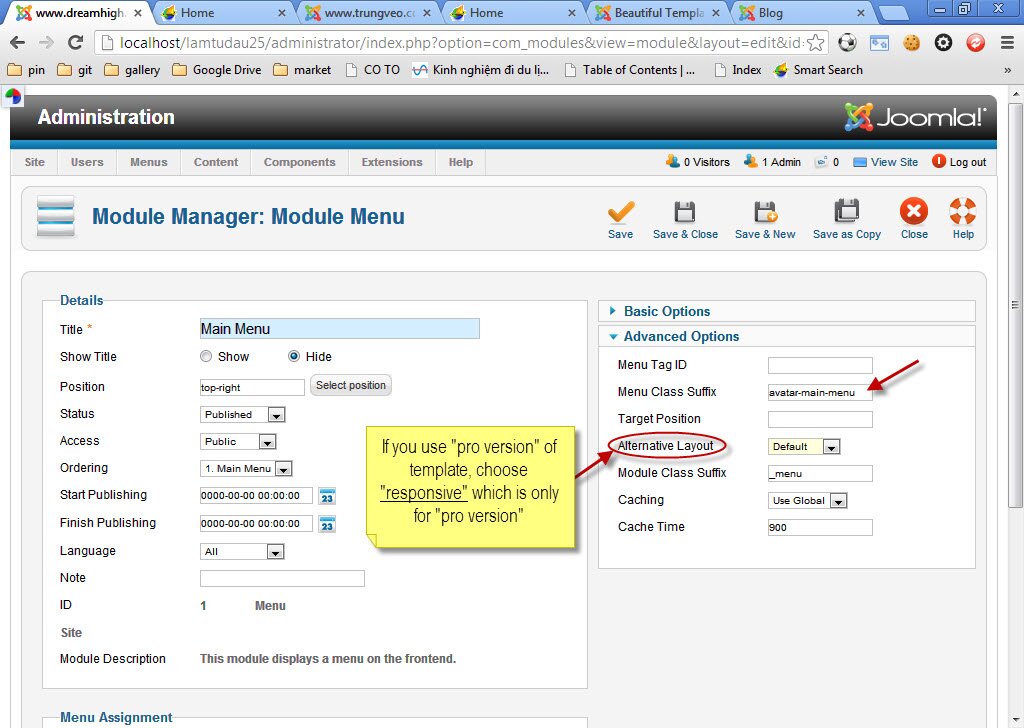The height and width of the screenshot is (728, 1024).
Task: Switch to the Beautiful Templa browser tab
Action: pos(656,14)
